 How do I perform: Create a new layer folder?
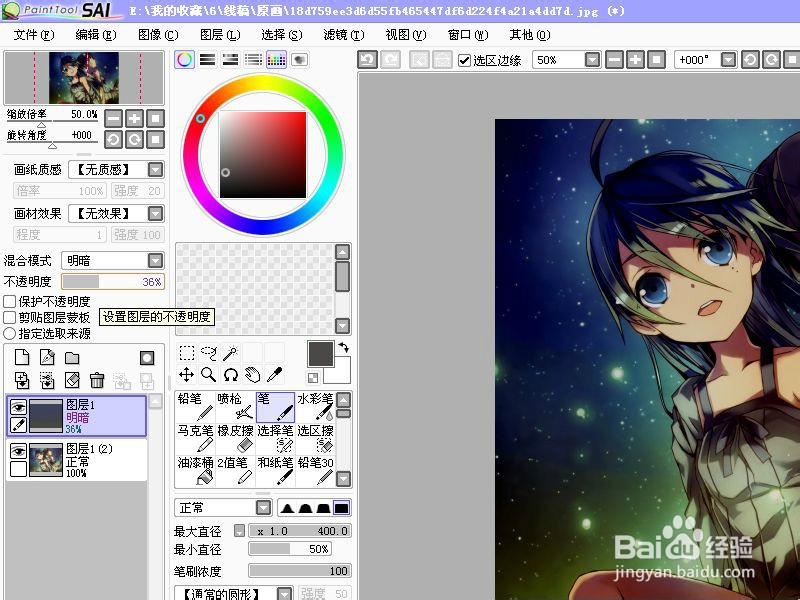pyautogui.click(x=72, y=357)
